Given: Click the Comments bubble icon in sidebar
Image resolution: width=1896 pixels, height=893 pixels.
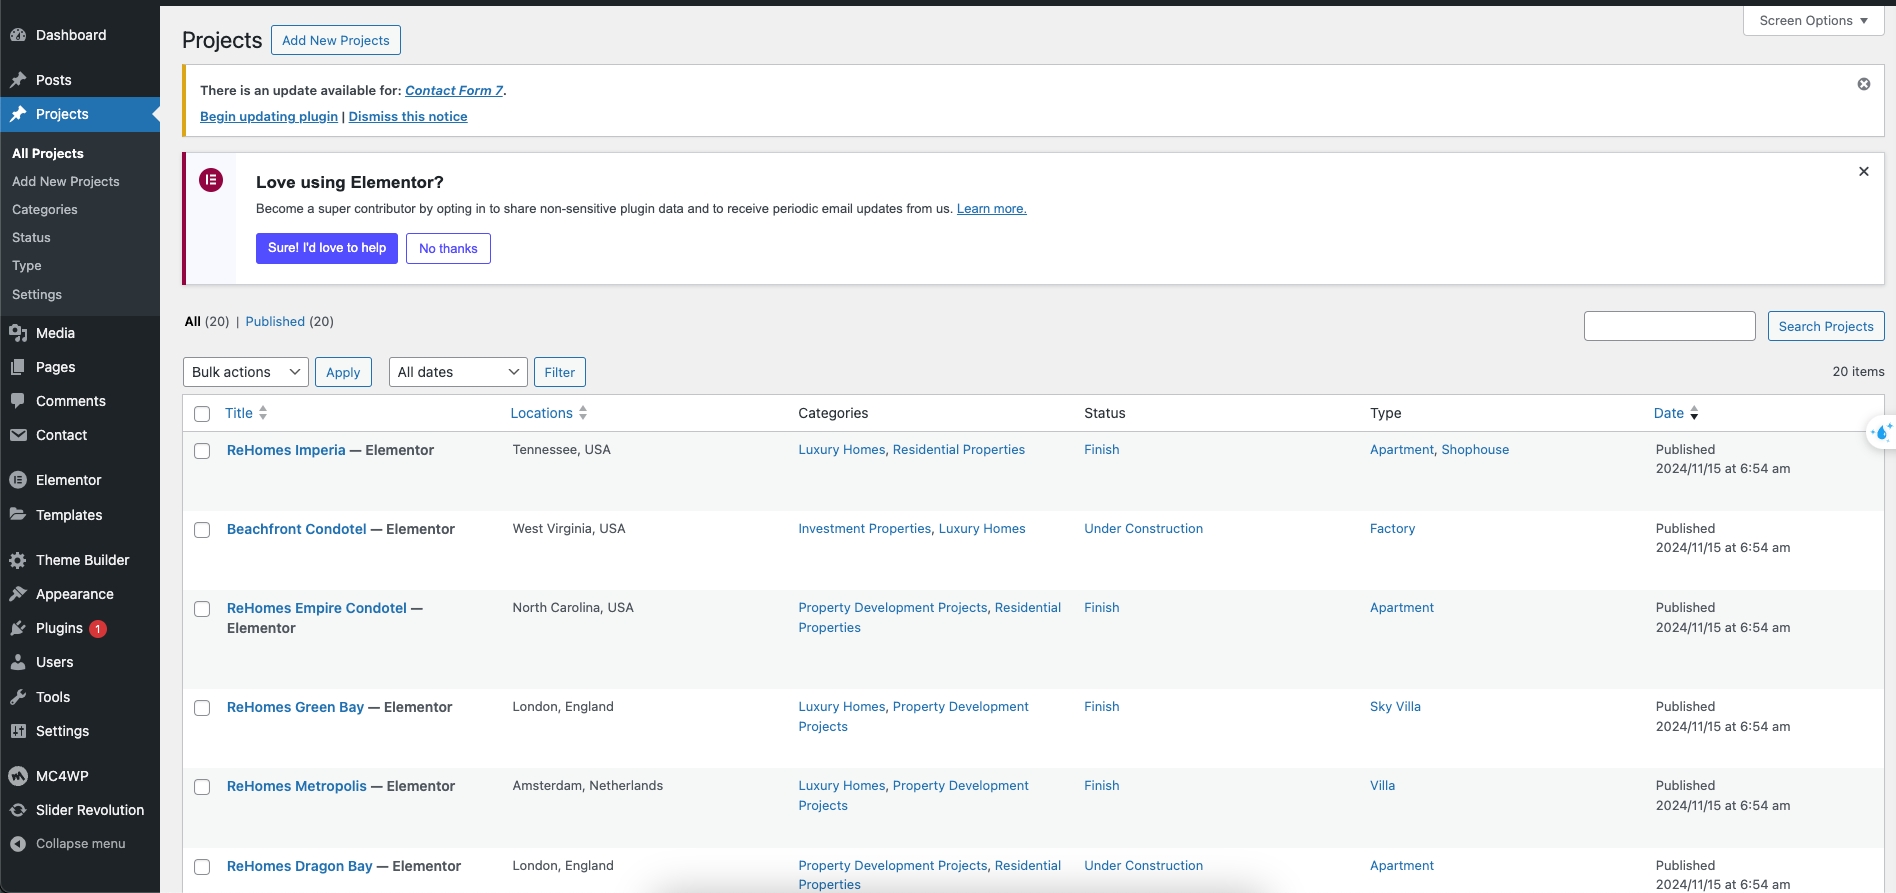Looking at the screenshot, I should 18,401.
